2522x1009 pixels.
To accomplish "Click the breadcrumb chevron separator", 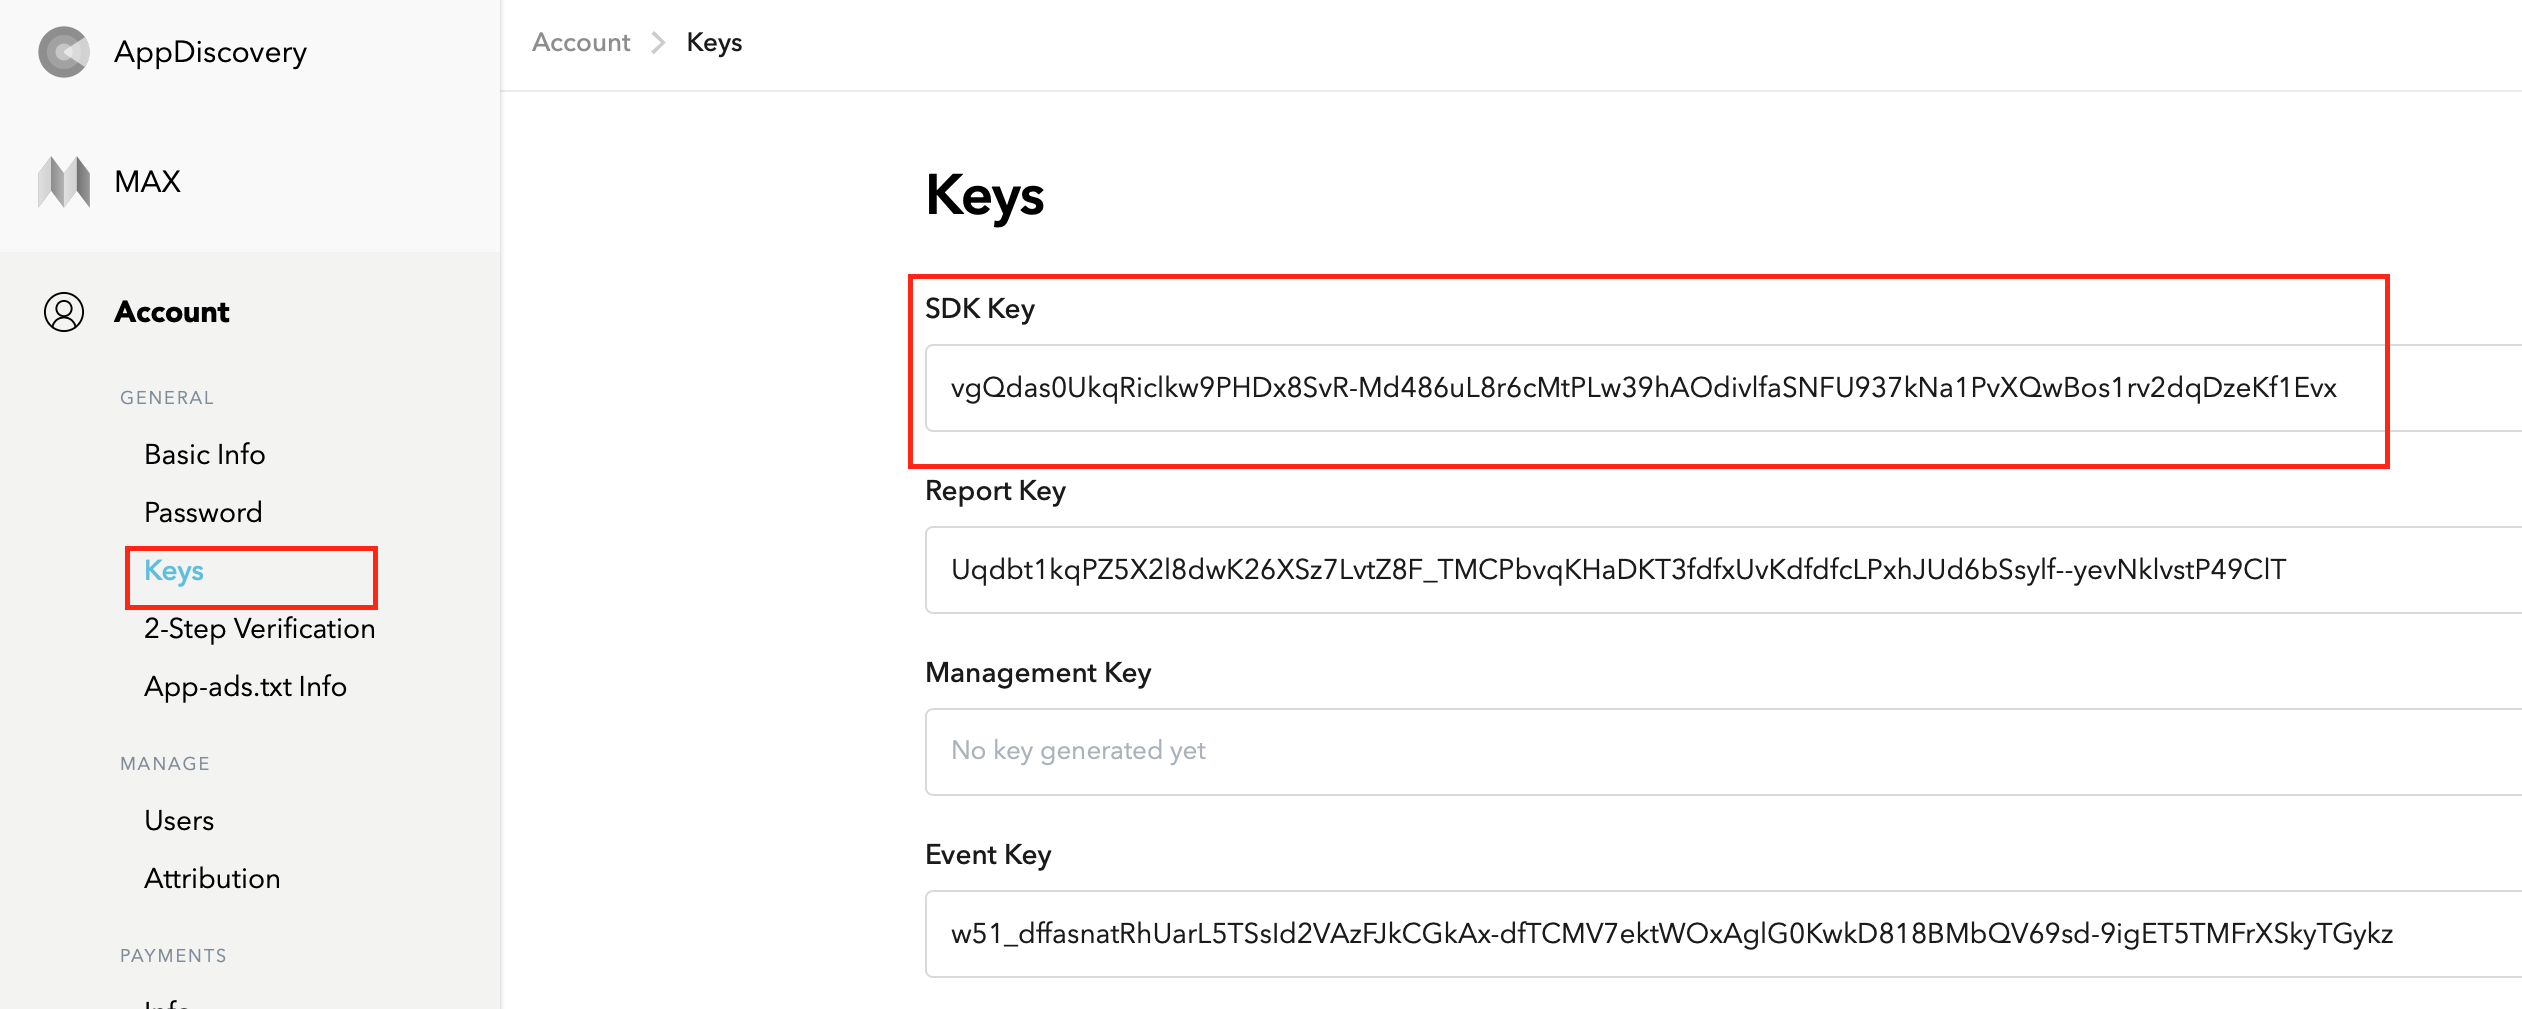I will coord(658,43).
